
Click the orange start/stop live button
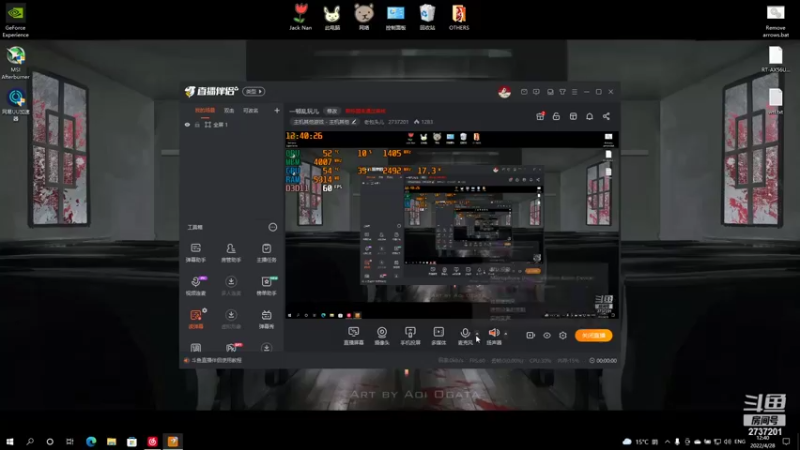[593, 335]
